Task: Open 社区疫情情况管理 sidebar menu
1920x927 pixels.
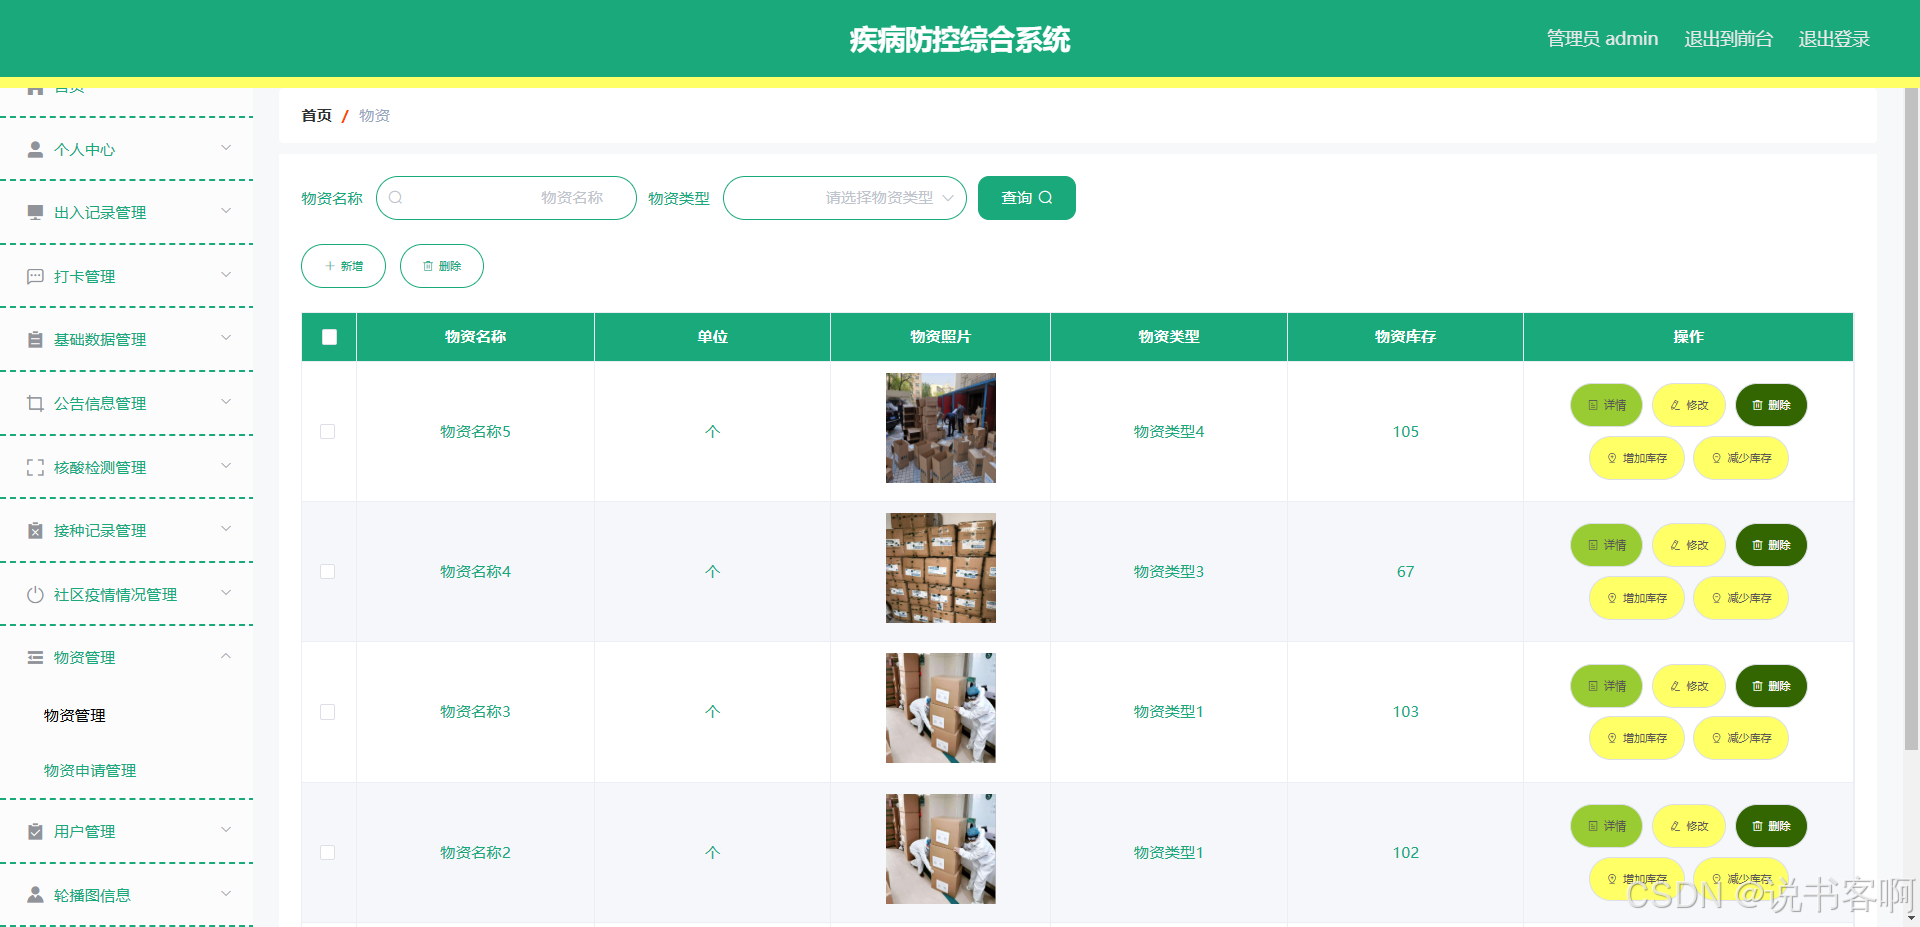Action: [x=127, y=594]
